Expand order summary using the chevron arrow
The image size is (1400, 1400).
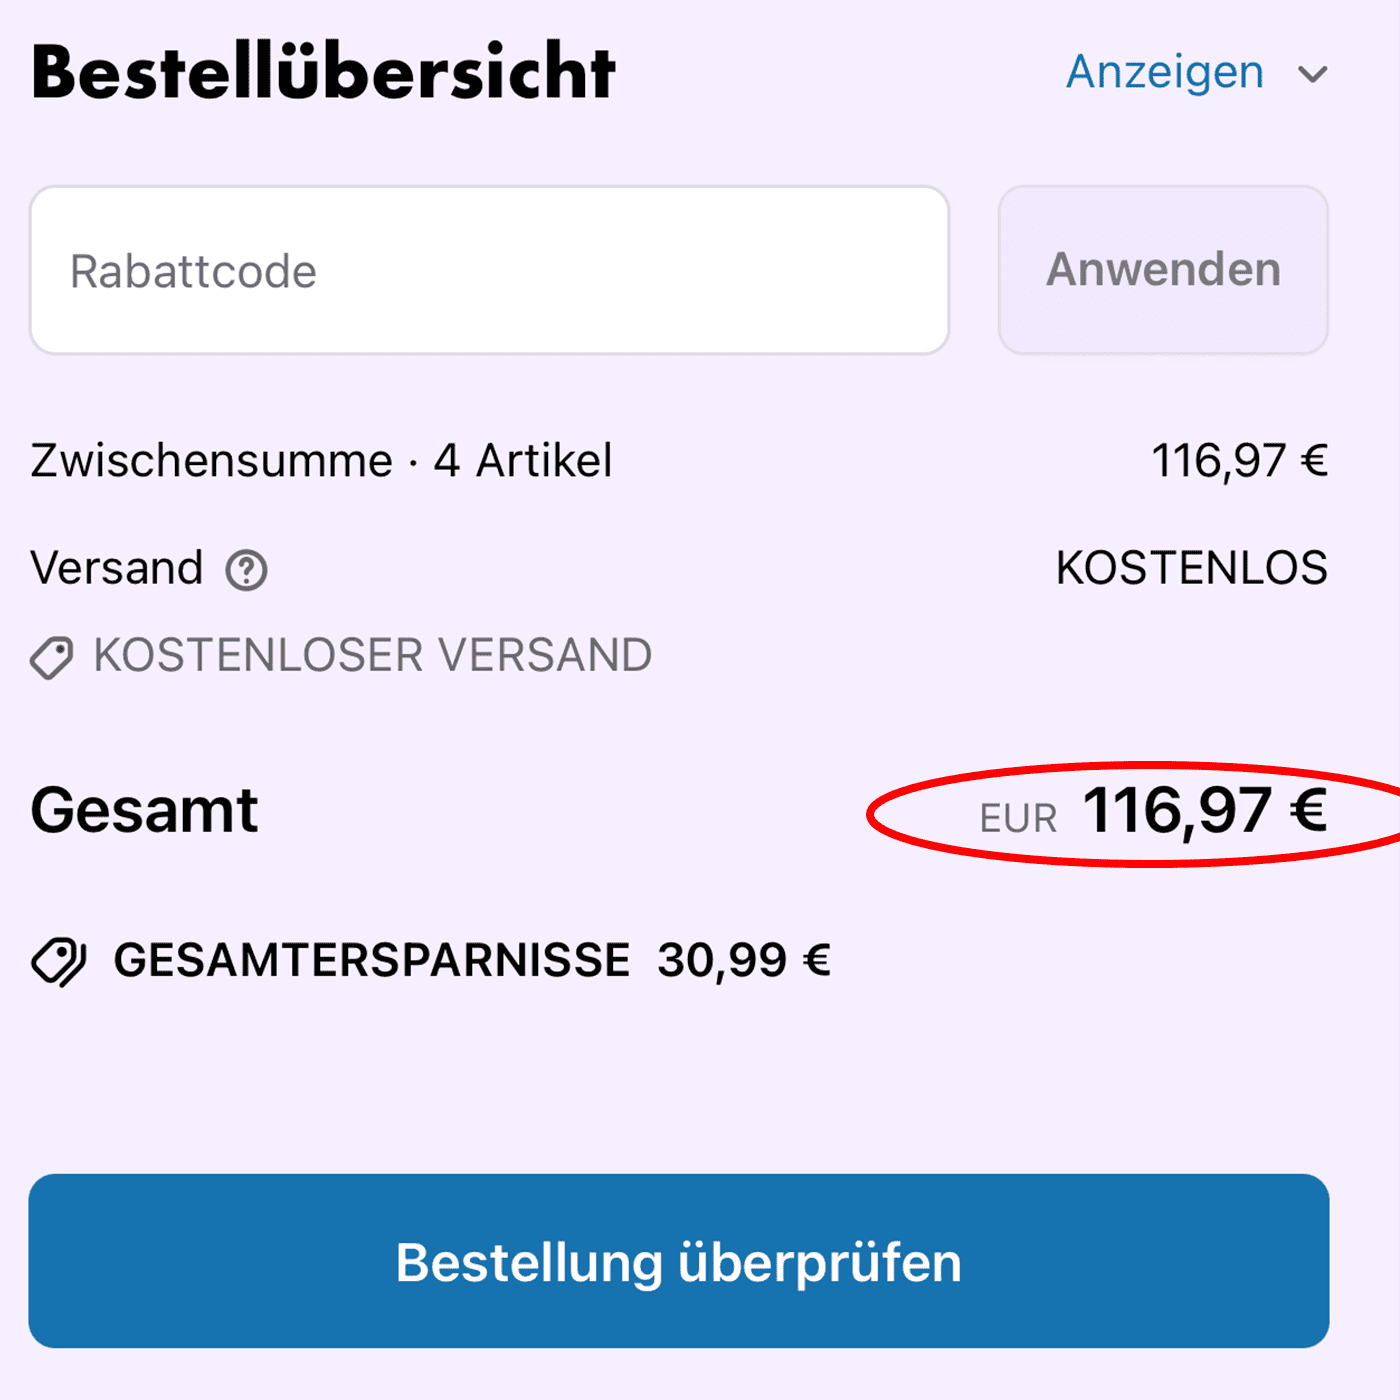click(x=1312, y=74)
